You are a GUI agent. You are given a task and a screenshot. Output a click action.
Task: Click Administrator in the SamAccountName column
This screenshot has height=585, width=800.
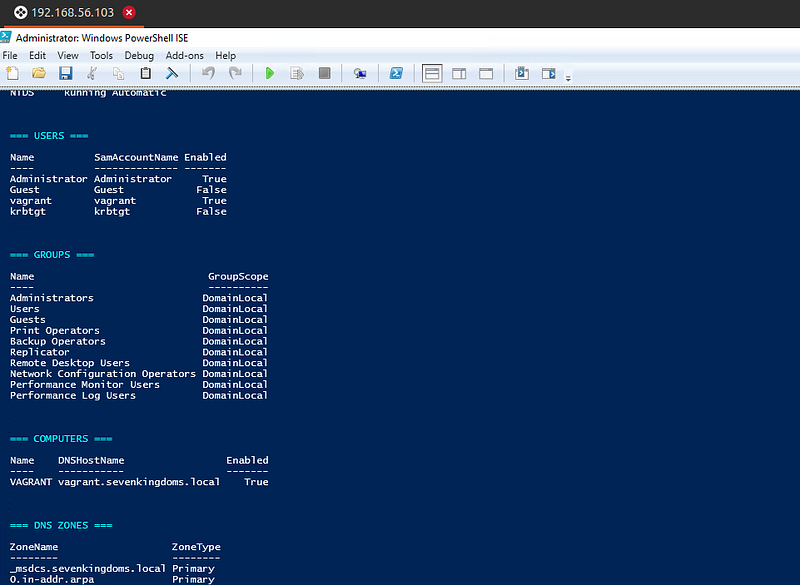(133, 179)
